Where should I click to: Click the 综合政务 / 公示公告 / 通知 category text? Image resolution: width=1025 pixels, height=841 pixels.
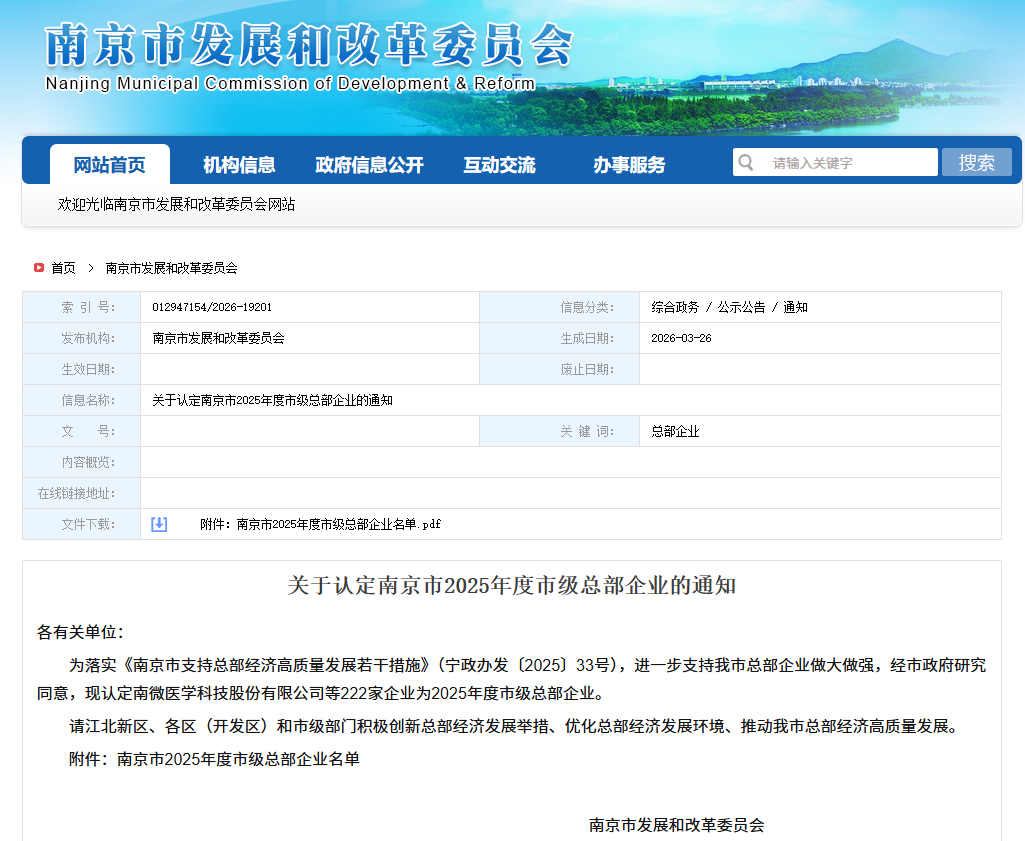[x=729, y=307]
